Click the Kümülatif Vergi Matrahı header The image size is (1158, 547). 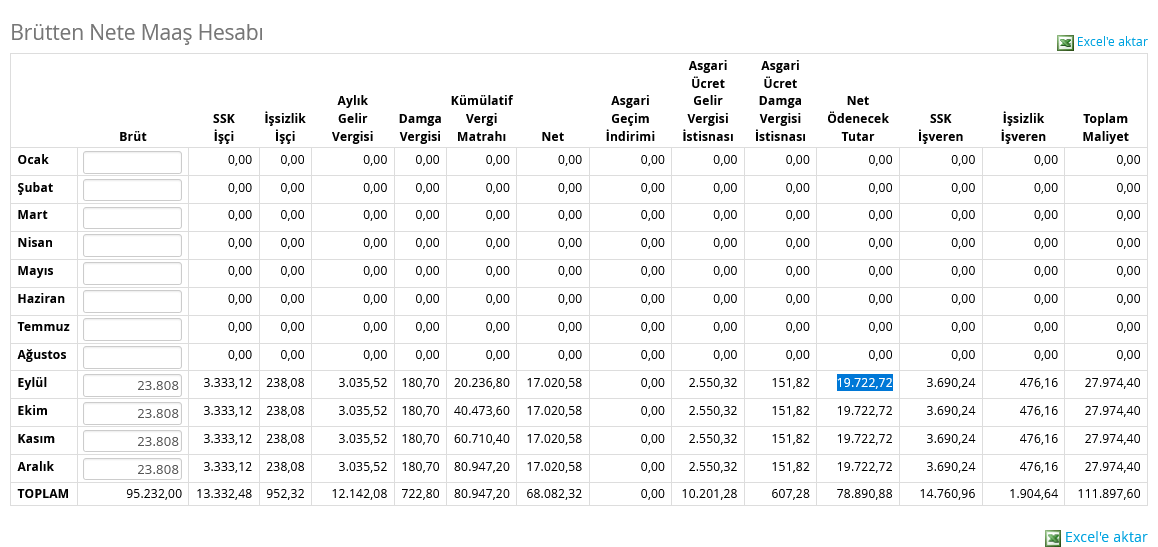coord(481,118)
